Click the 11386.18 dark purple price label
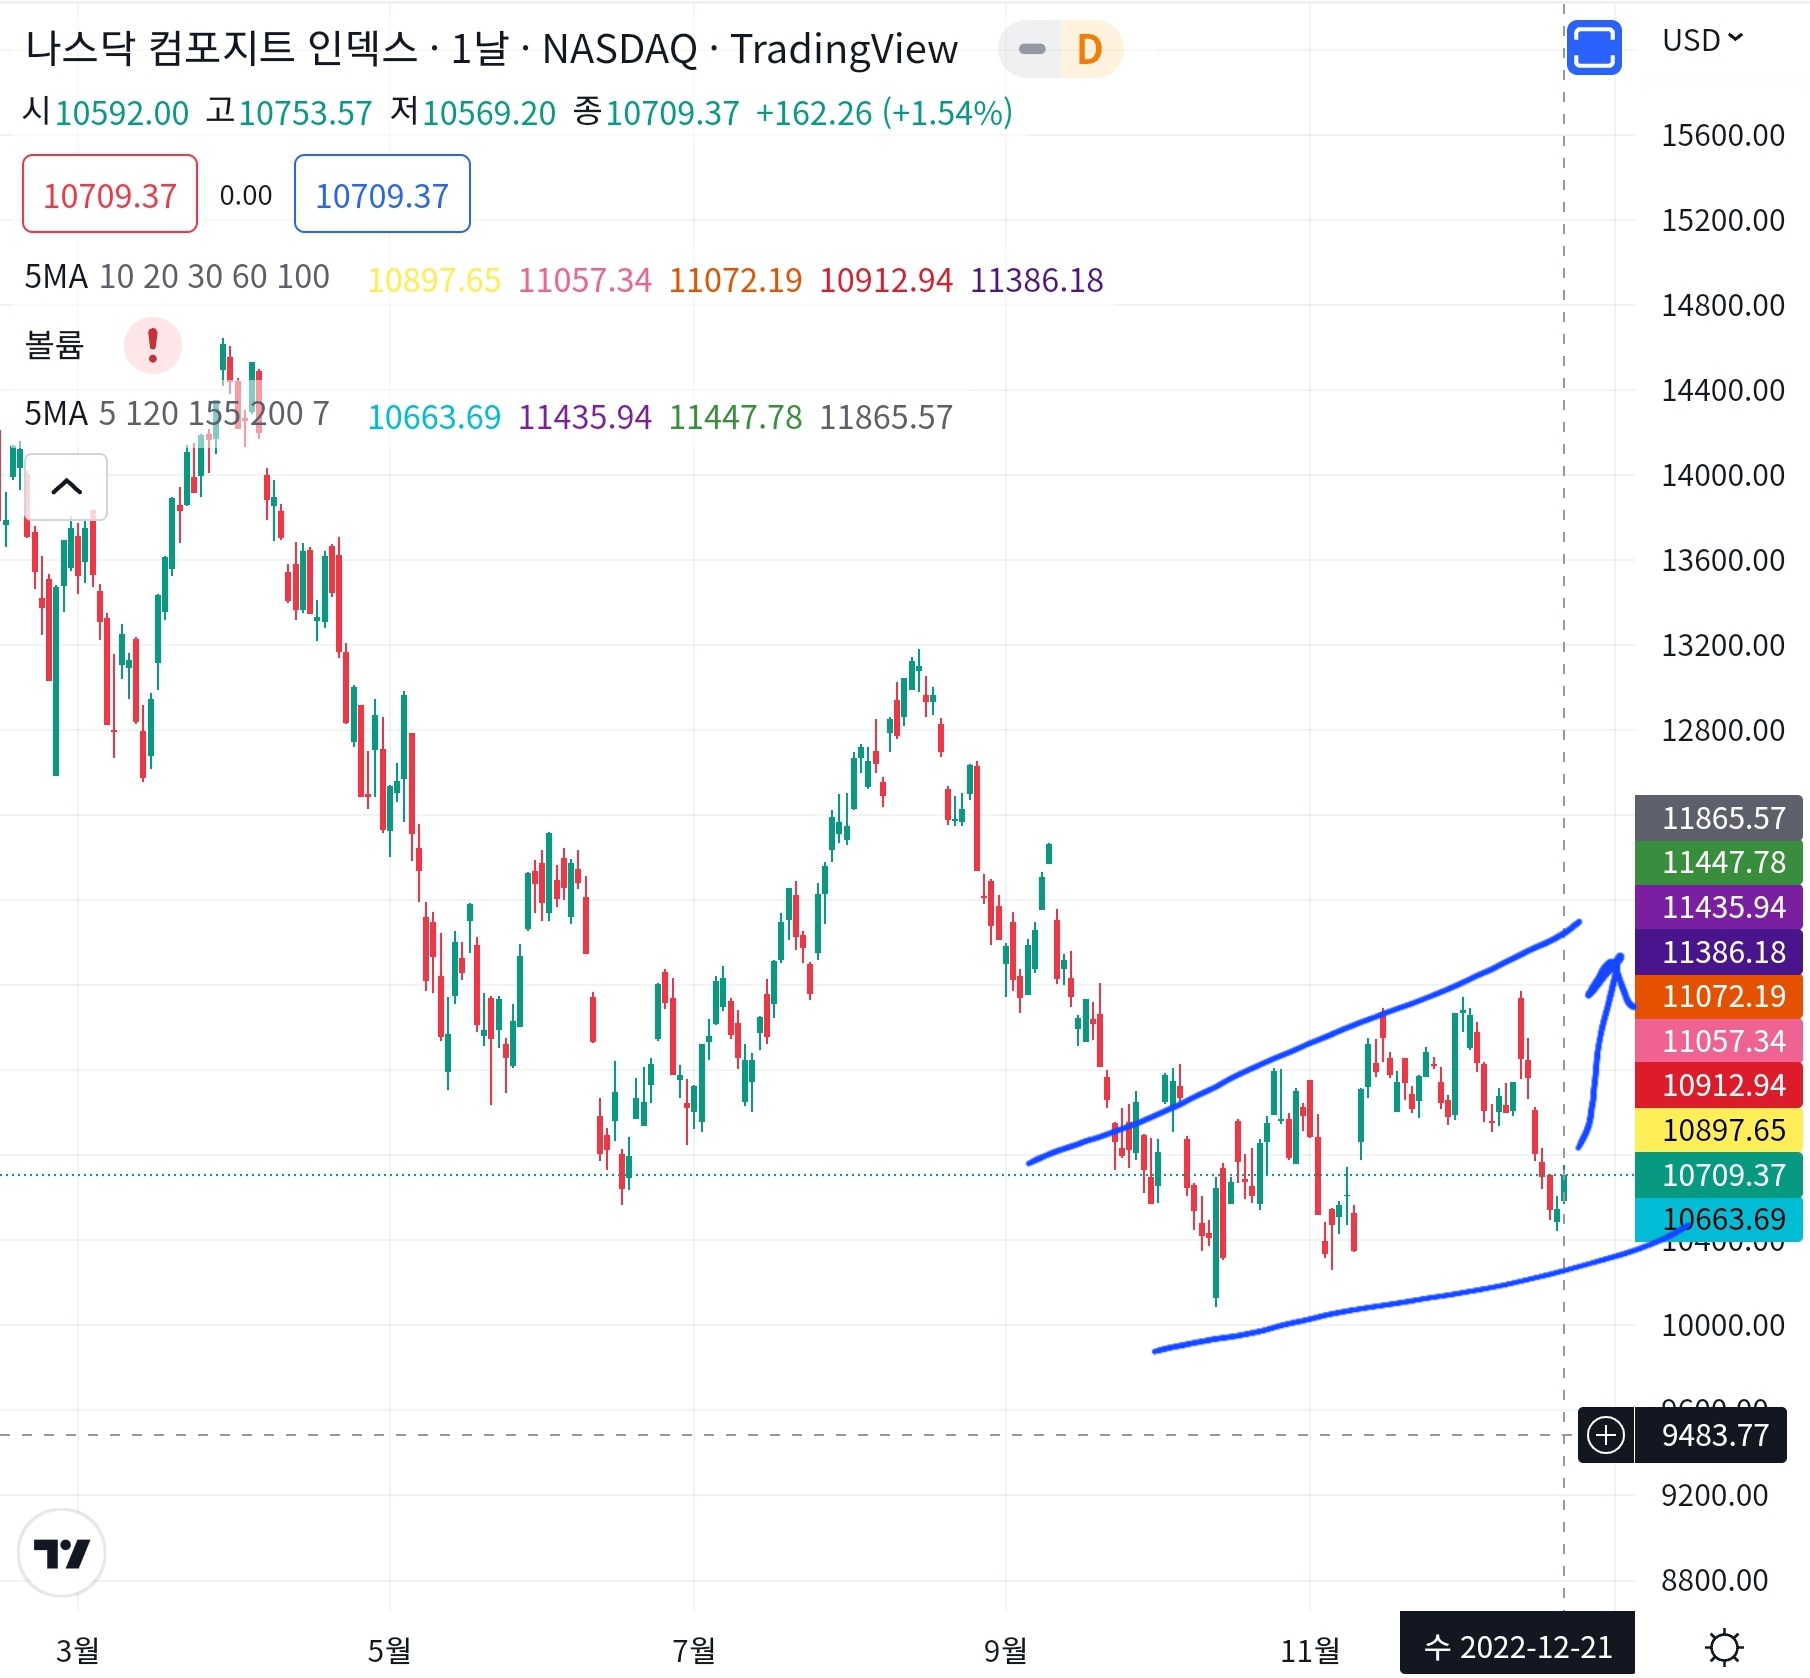The image size is (1810, 1678). (1718, 952)
